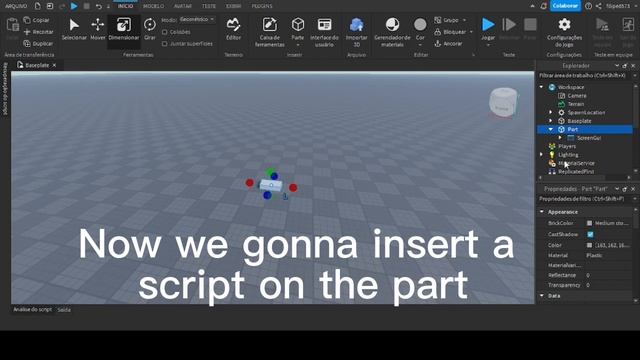This screenshot has height=360, width=640.
Task: Click the Colaborar button
Action: pyautogui.click(x=565, y=6)
